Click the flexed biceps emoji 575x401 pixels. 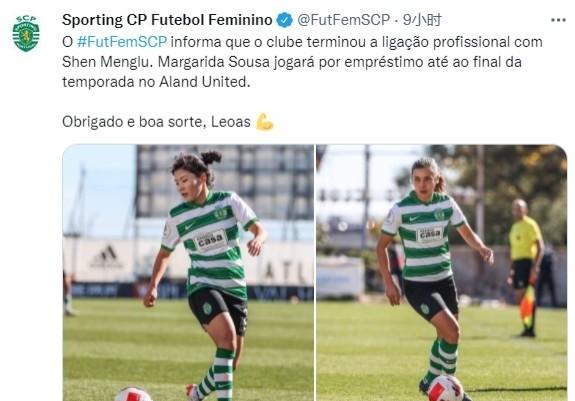tap(264, 122)
